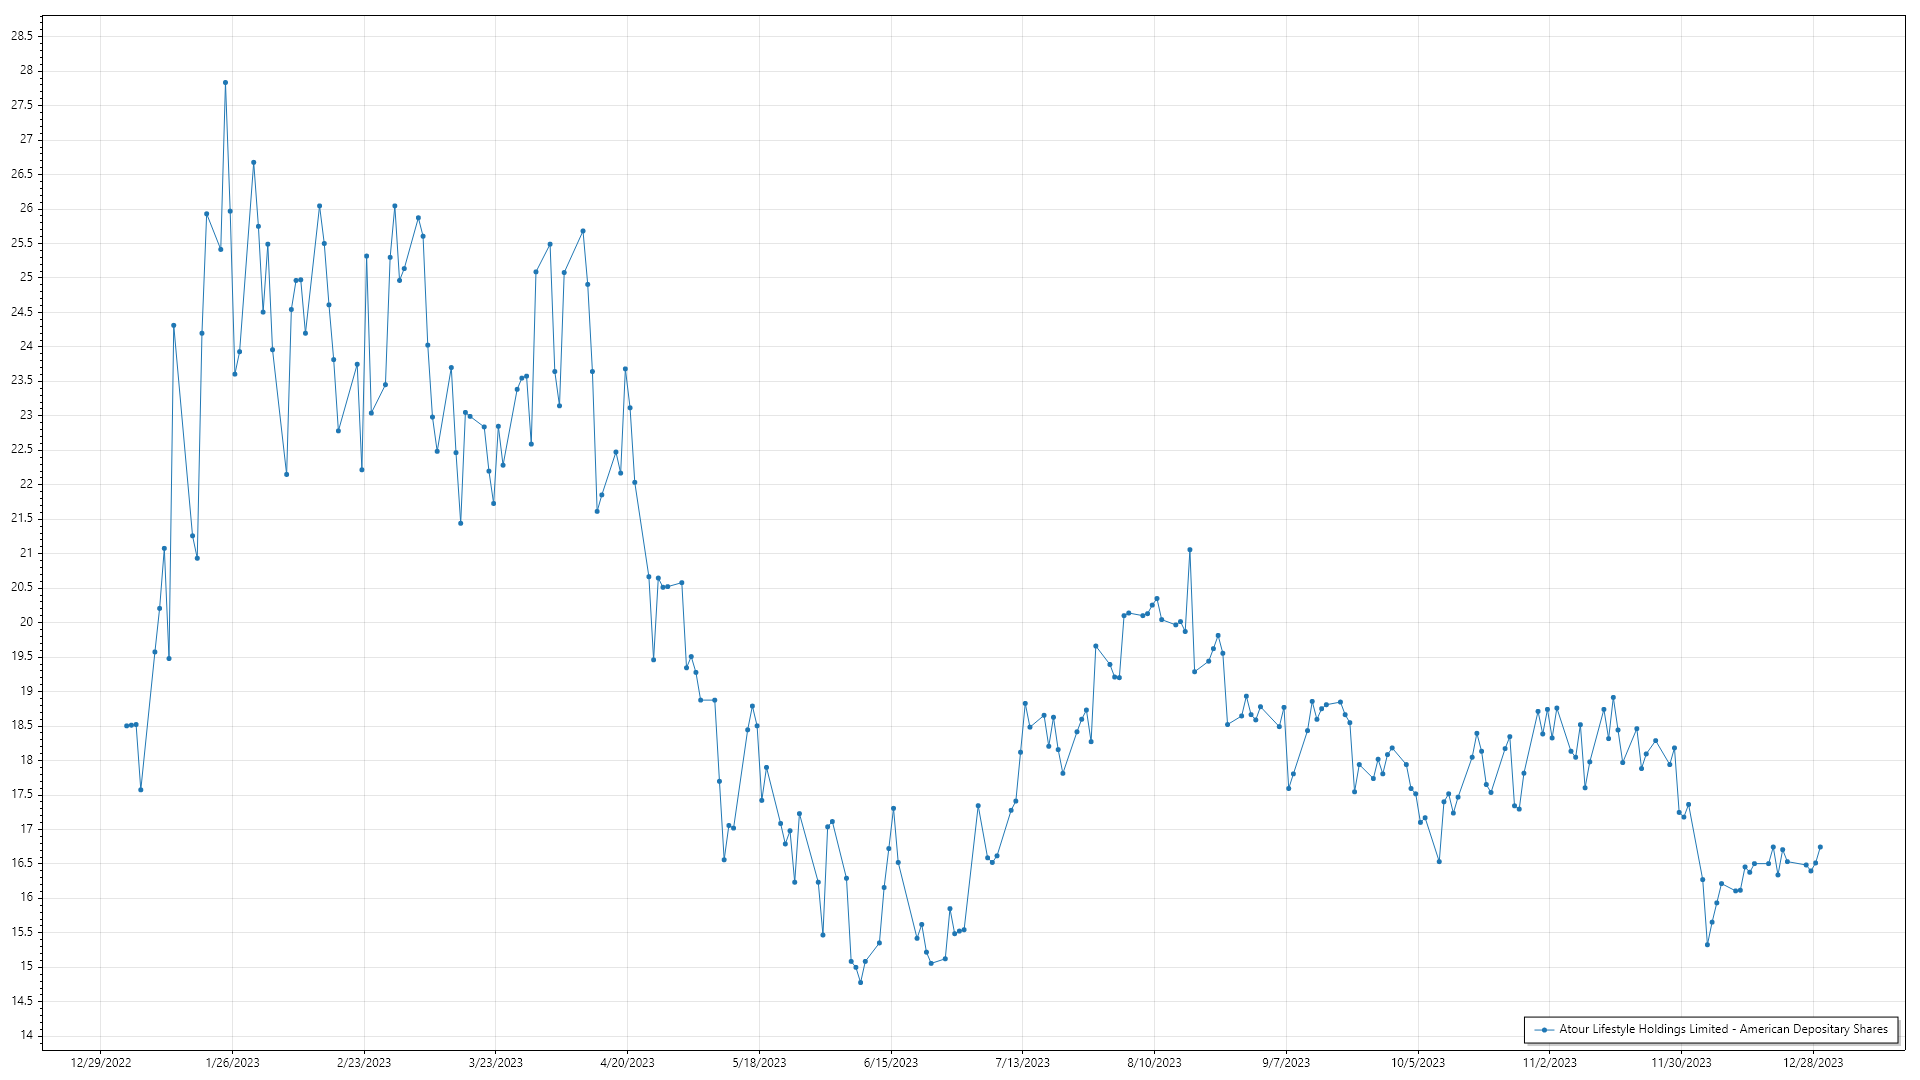Select the August spike point near 21
This screenshot has height=1080, width=1920.
click(x=1189, y=550)
